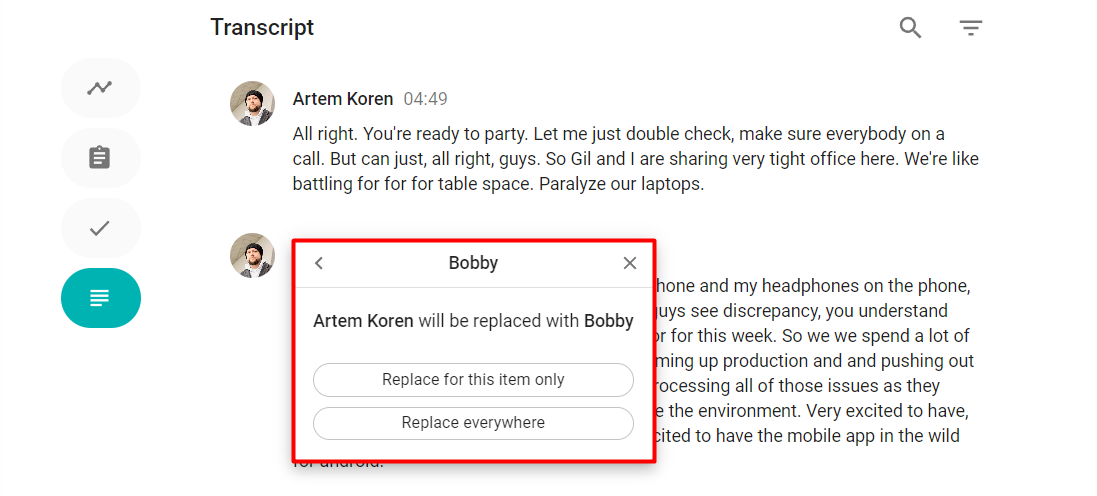Screen dimensions: 1097x496
Task: Choose Replace everywhere
Action: [473, 423]
